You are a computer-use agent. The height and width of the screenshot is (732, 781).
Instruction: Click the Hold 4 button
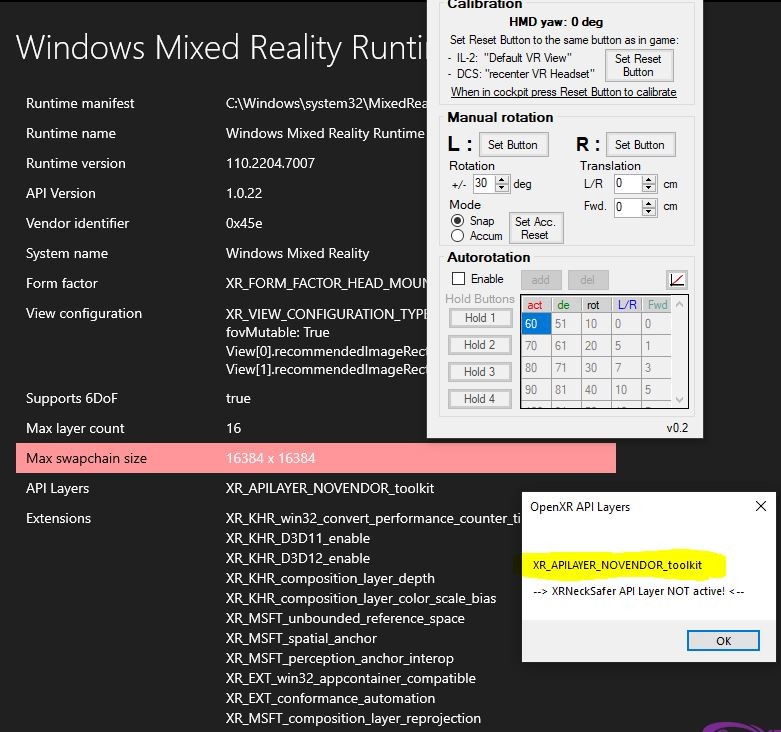[480, 398]
